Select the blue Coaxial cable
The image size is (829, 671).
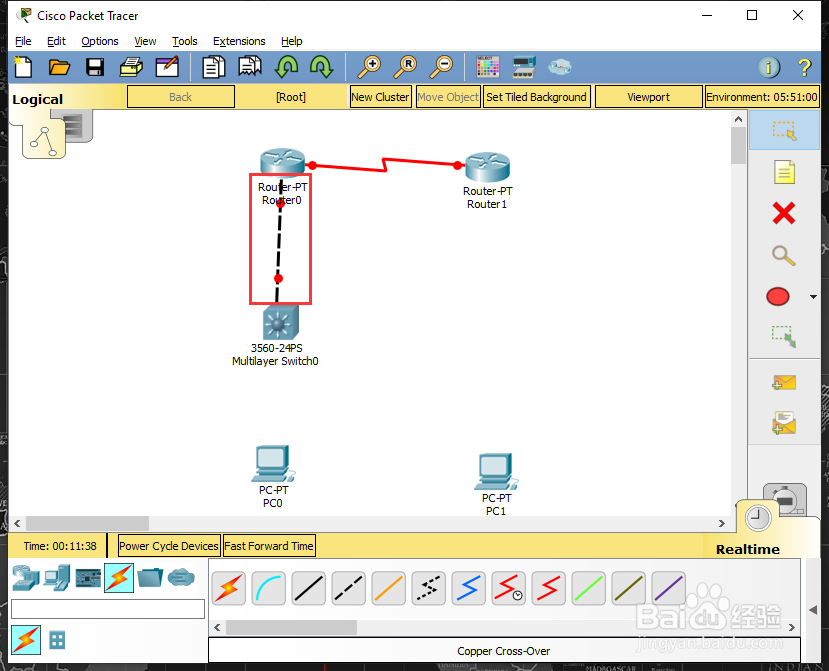[x=468, y=588]
